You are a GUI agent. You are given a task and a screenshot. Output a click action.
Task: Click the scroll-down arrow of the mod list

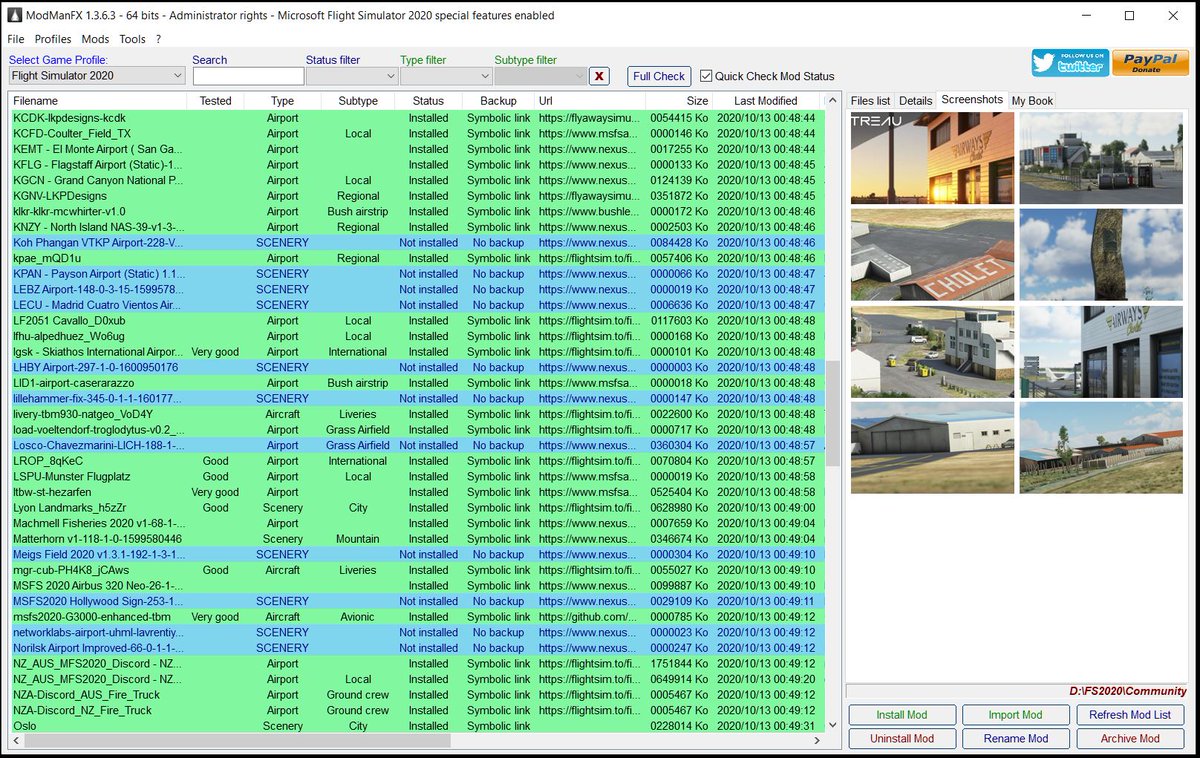click(x=833, y=725)
